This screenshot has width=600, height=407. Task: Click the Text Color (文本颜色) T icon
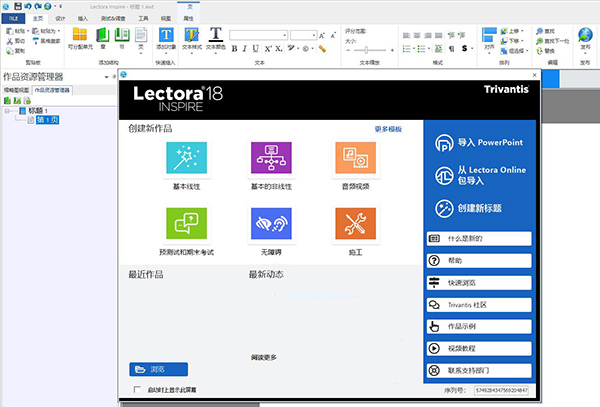pos(216,34)
